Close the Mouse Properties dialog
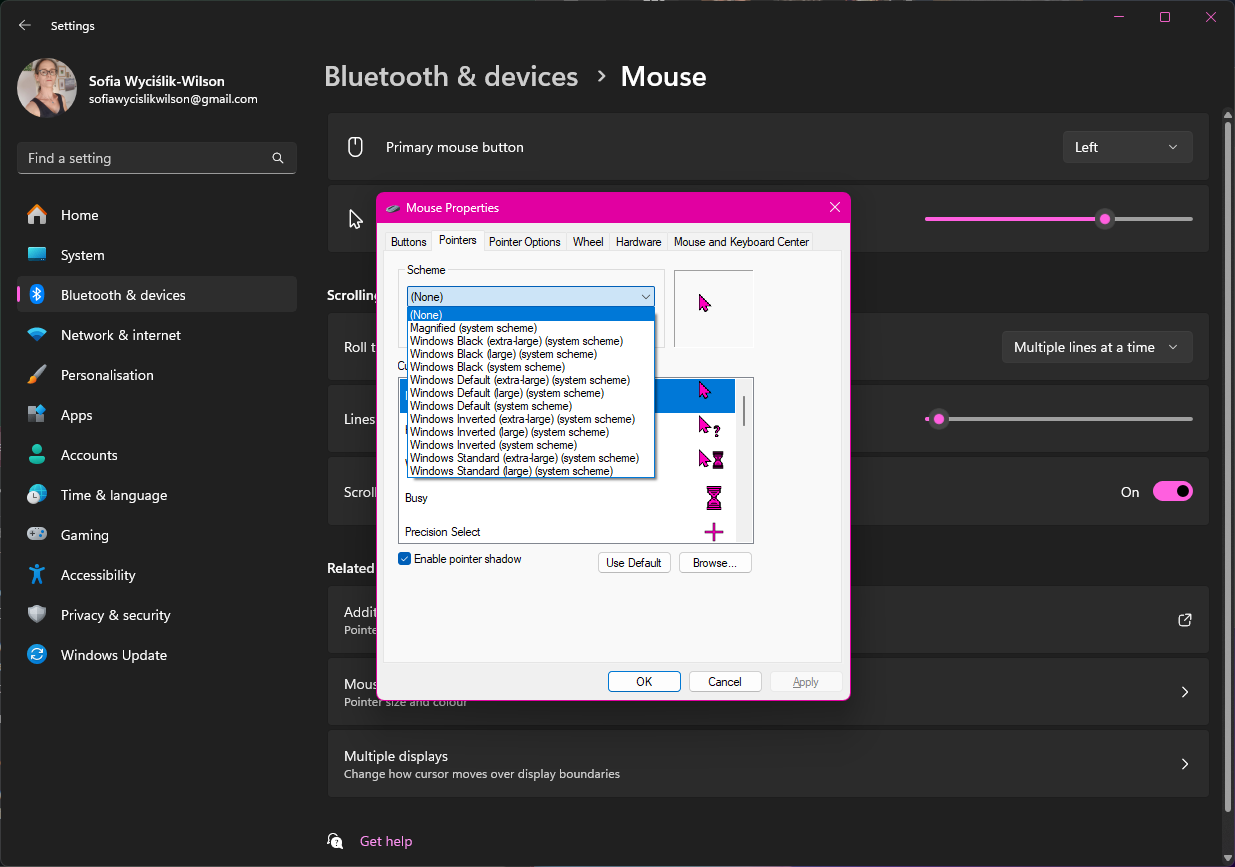 pos(835,208)
